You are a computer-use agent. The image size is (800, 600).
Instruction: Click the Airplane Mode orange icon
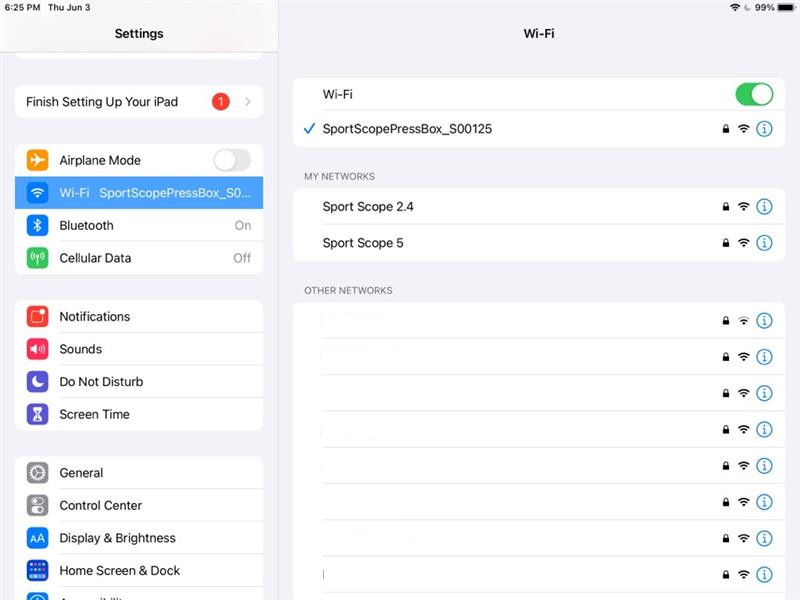tap(37, 160)
